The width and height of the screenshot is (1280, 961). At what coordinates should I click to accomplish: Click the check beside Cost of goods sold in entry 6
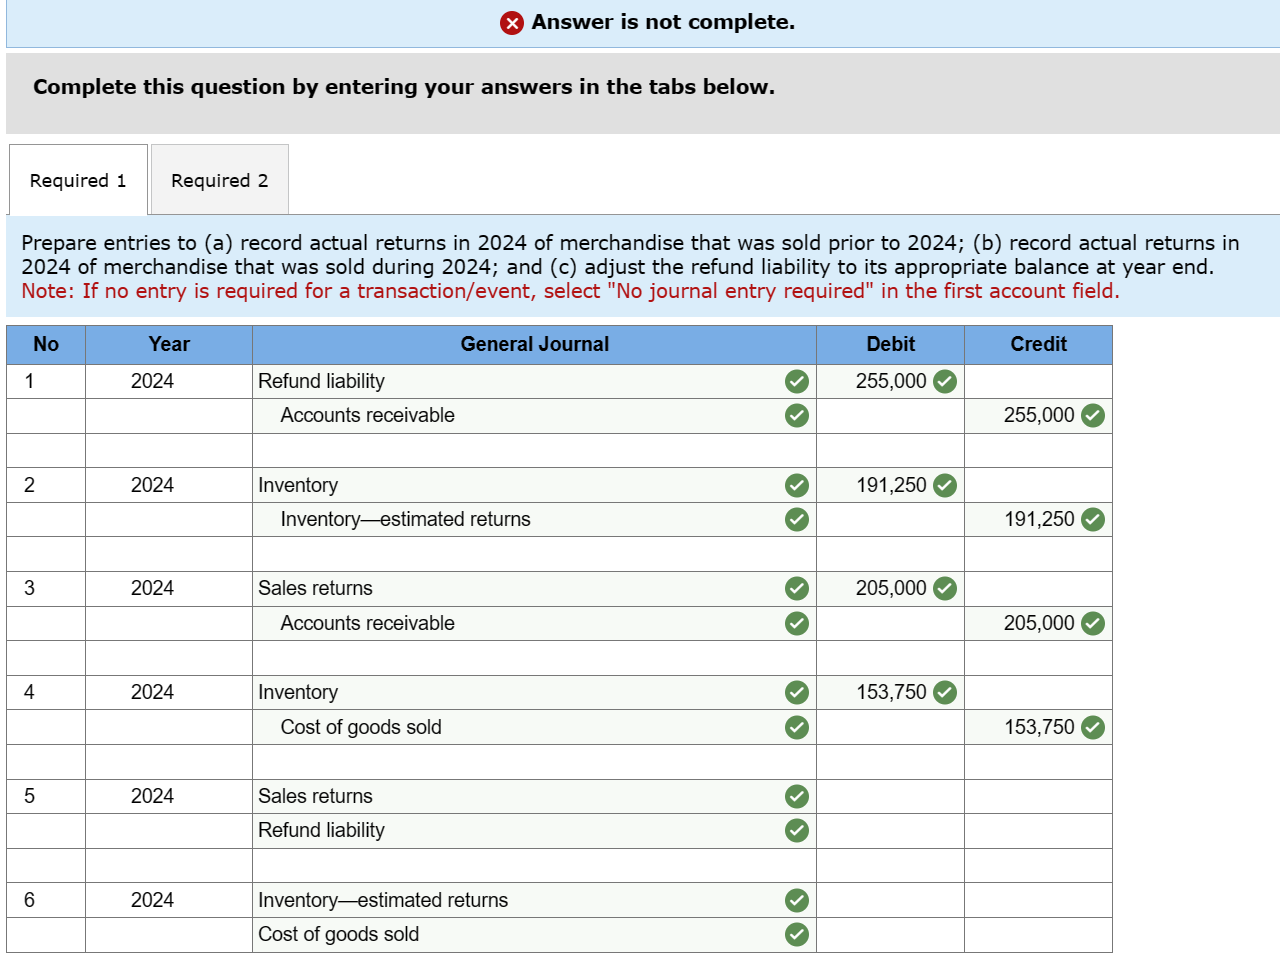pyautogui.click(x=797, y=934)
